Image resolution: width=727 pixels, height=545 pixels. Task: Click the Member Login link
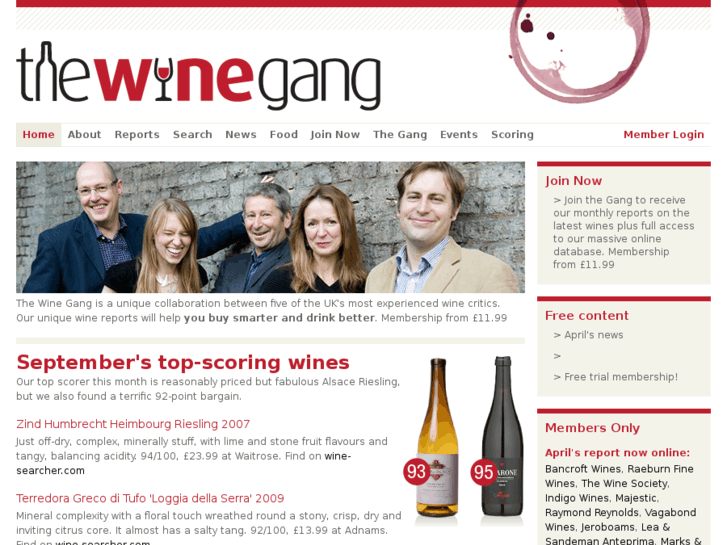[663, 135]
